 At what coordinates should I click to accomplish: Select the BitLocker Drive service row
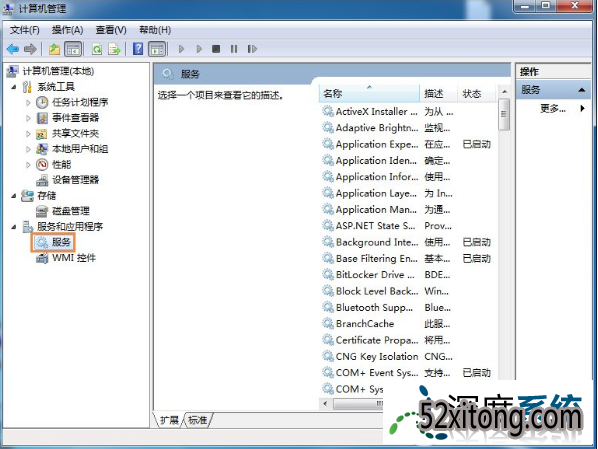coord(407,275)
